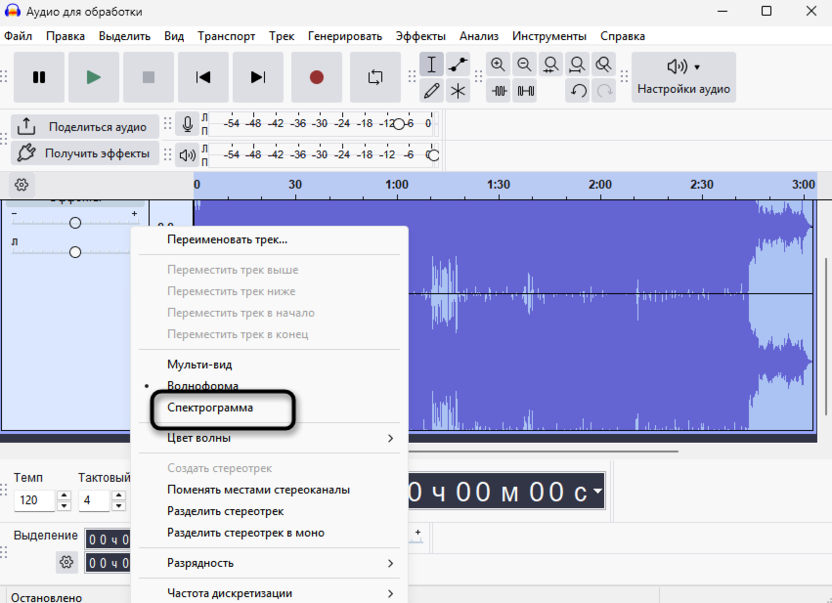Click the Trim audio outside selection icon
Screen dimensions: 832x603
pos(498,91)
